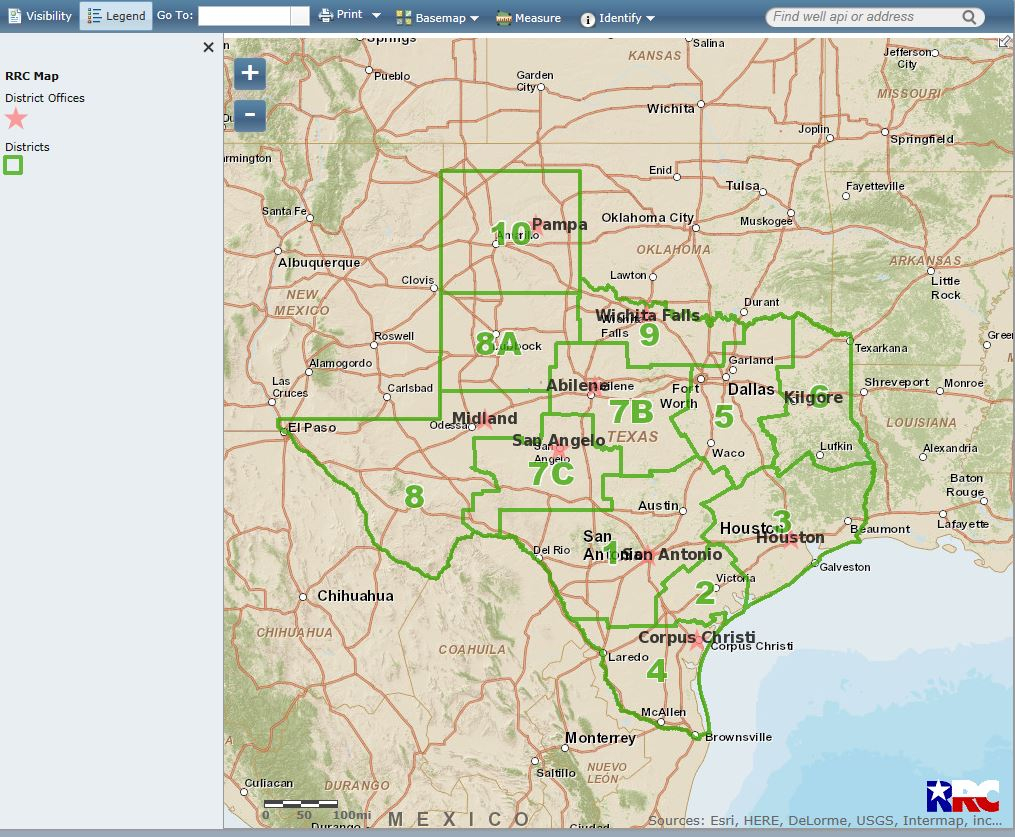
Task: Select the Measure tool
Action: pyautogui.click(x=528, y=18)
